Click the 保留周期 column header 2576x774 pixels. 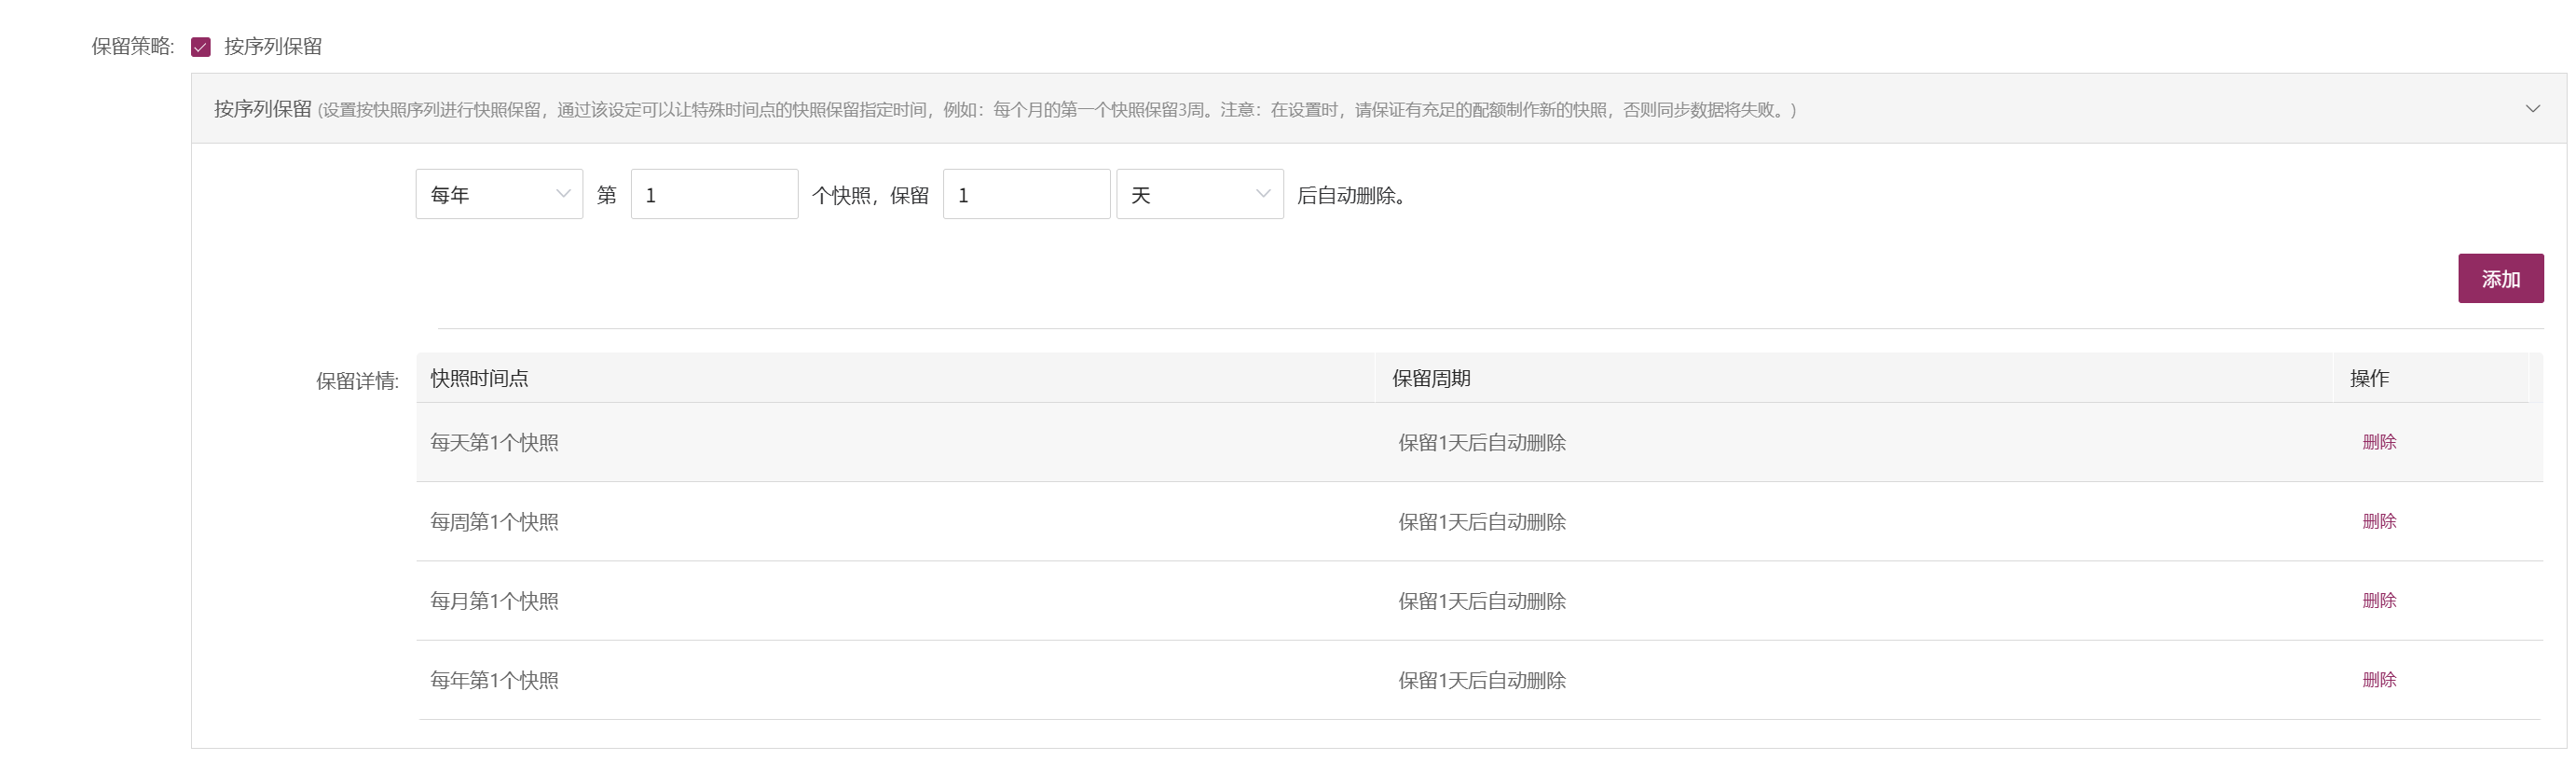1431,378
